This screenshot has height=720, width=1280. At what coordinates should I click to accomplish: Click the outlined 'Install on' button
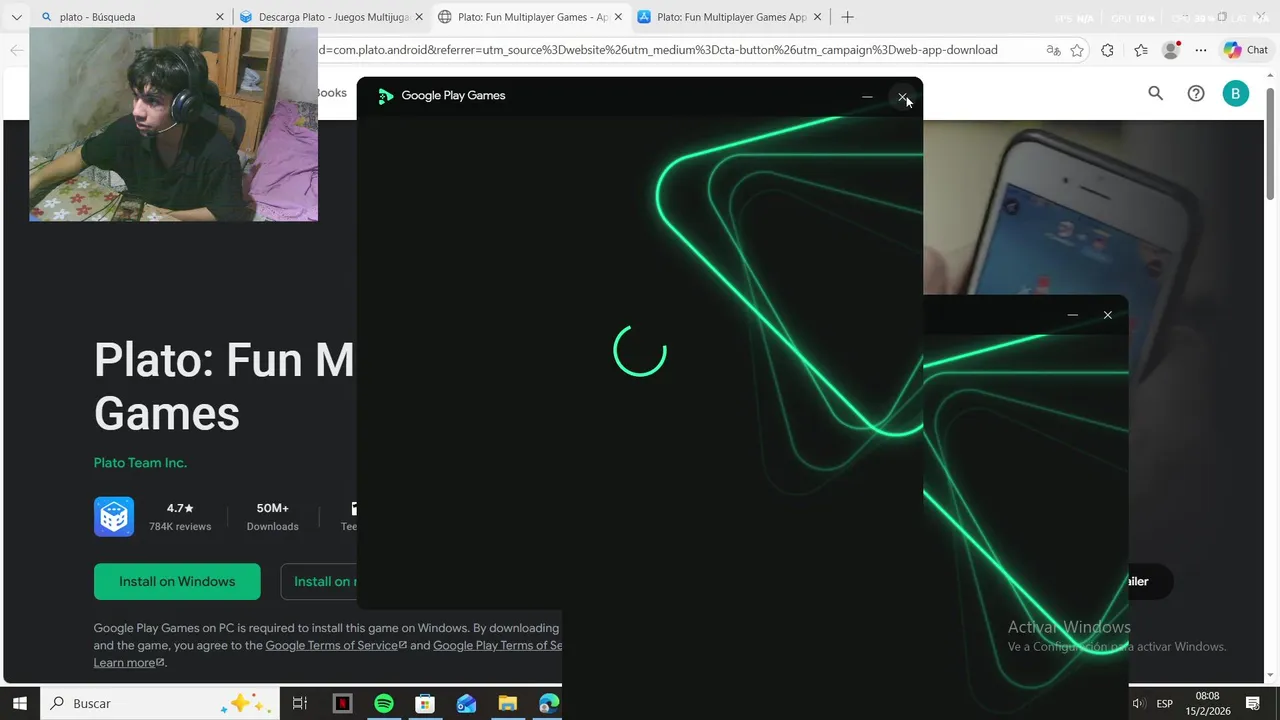pyautogui.click(x=320, y=582)
